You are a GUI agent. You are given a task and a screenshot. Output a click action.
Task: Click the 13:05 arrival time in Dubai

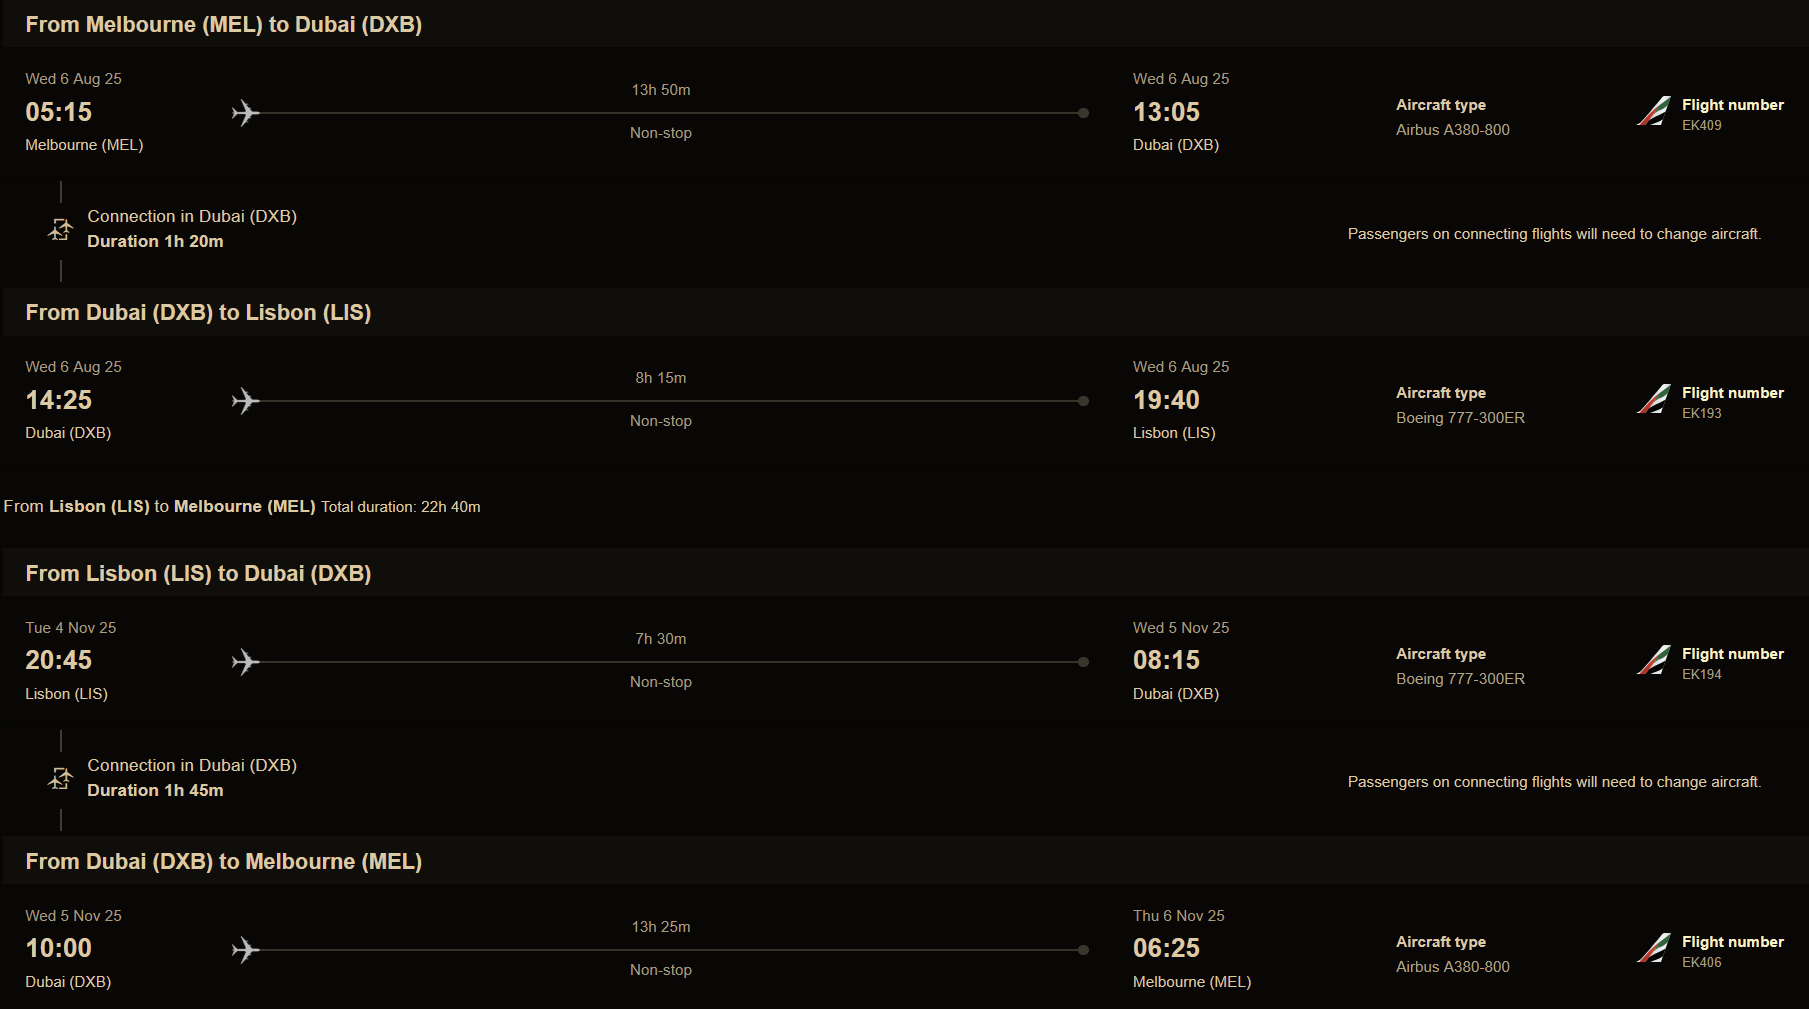[x=1166, y=112]
